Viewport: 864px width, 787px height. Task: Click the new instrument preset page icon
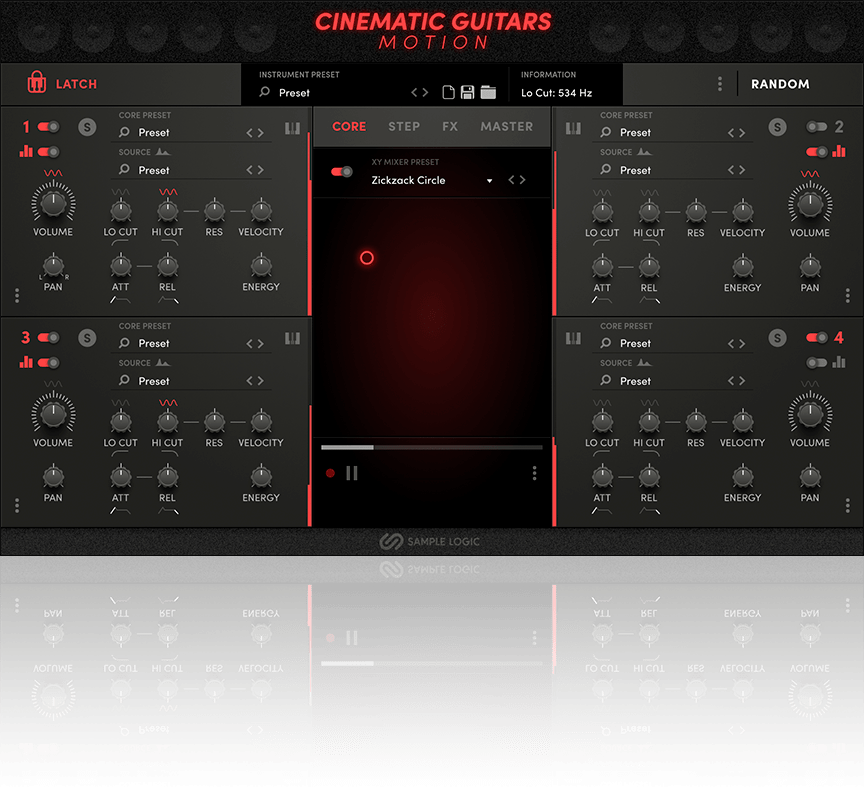pyautogui.click(x=449, y=93)
